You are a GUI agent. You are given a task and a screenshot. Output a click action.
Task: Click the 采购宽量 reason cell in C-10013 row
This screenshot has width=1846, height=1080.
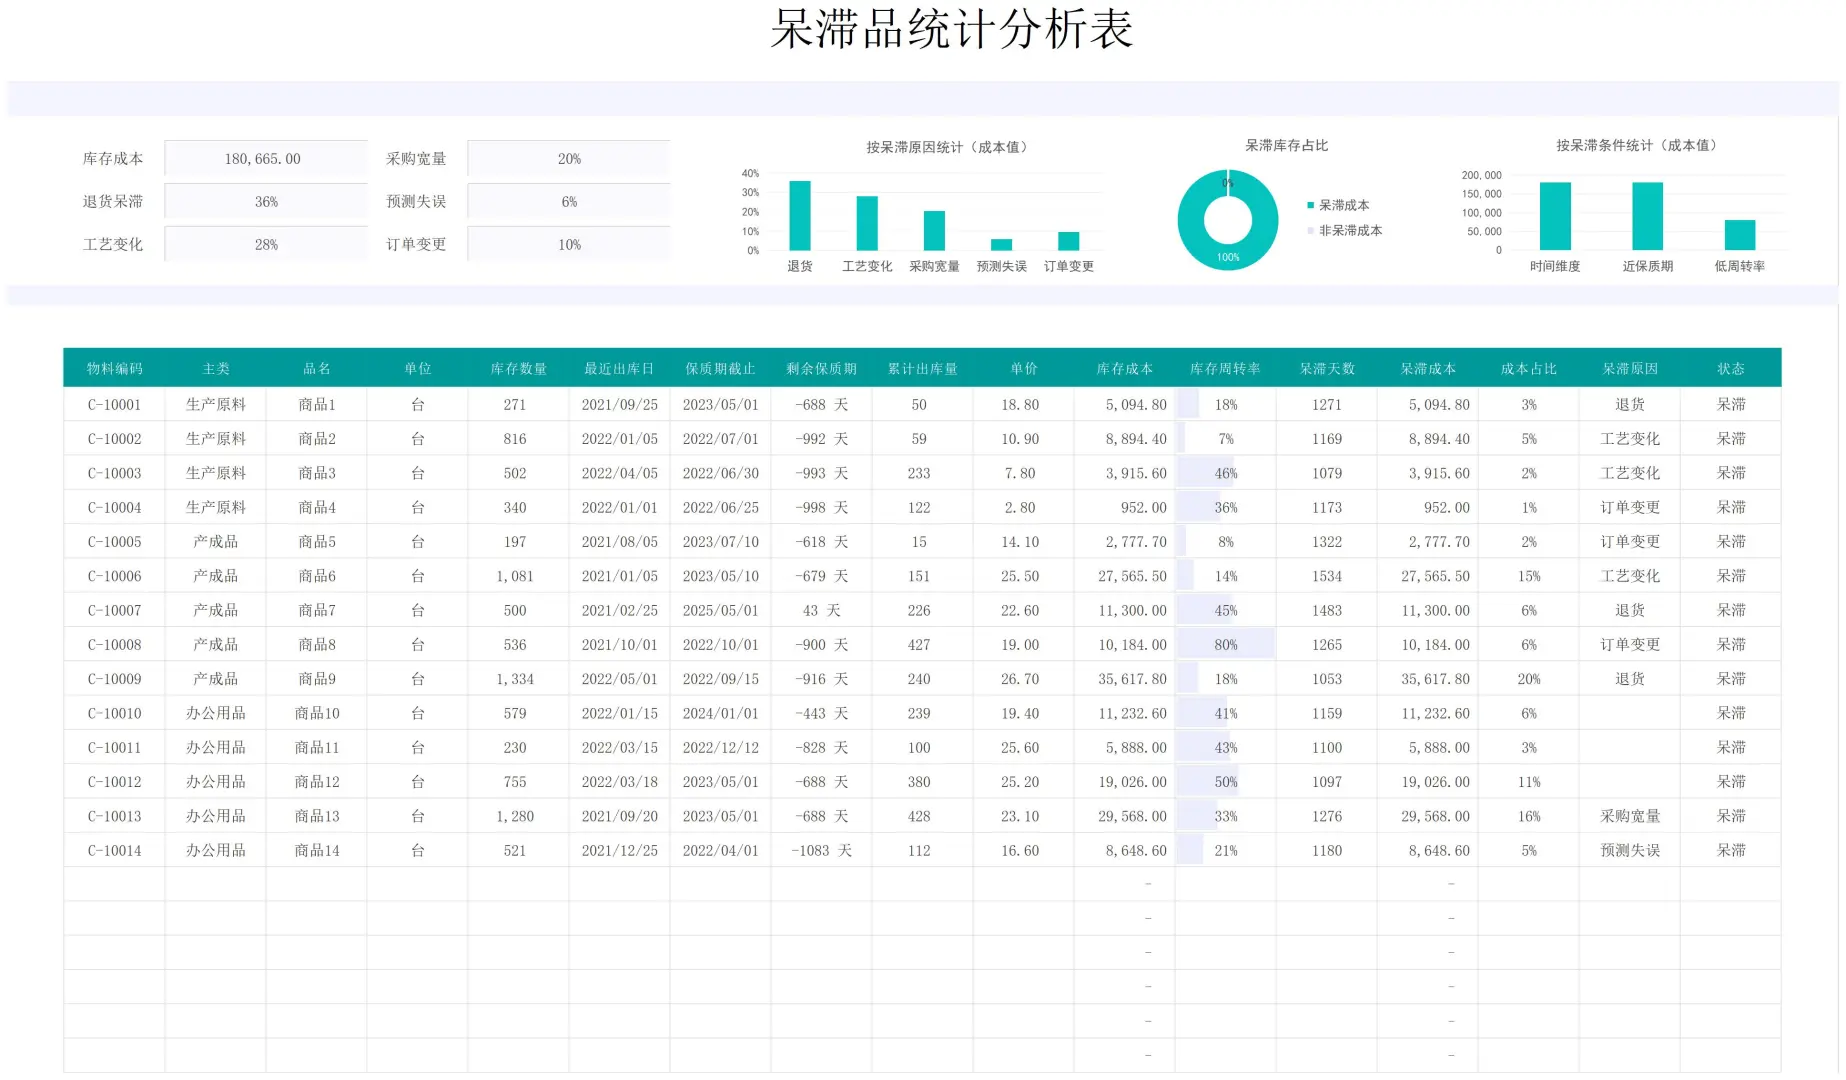(x=1630, y=817)
